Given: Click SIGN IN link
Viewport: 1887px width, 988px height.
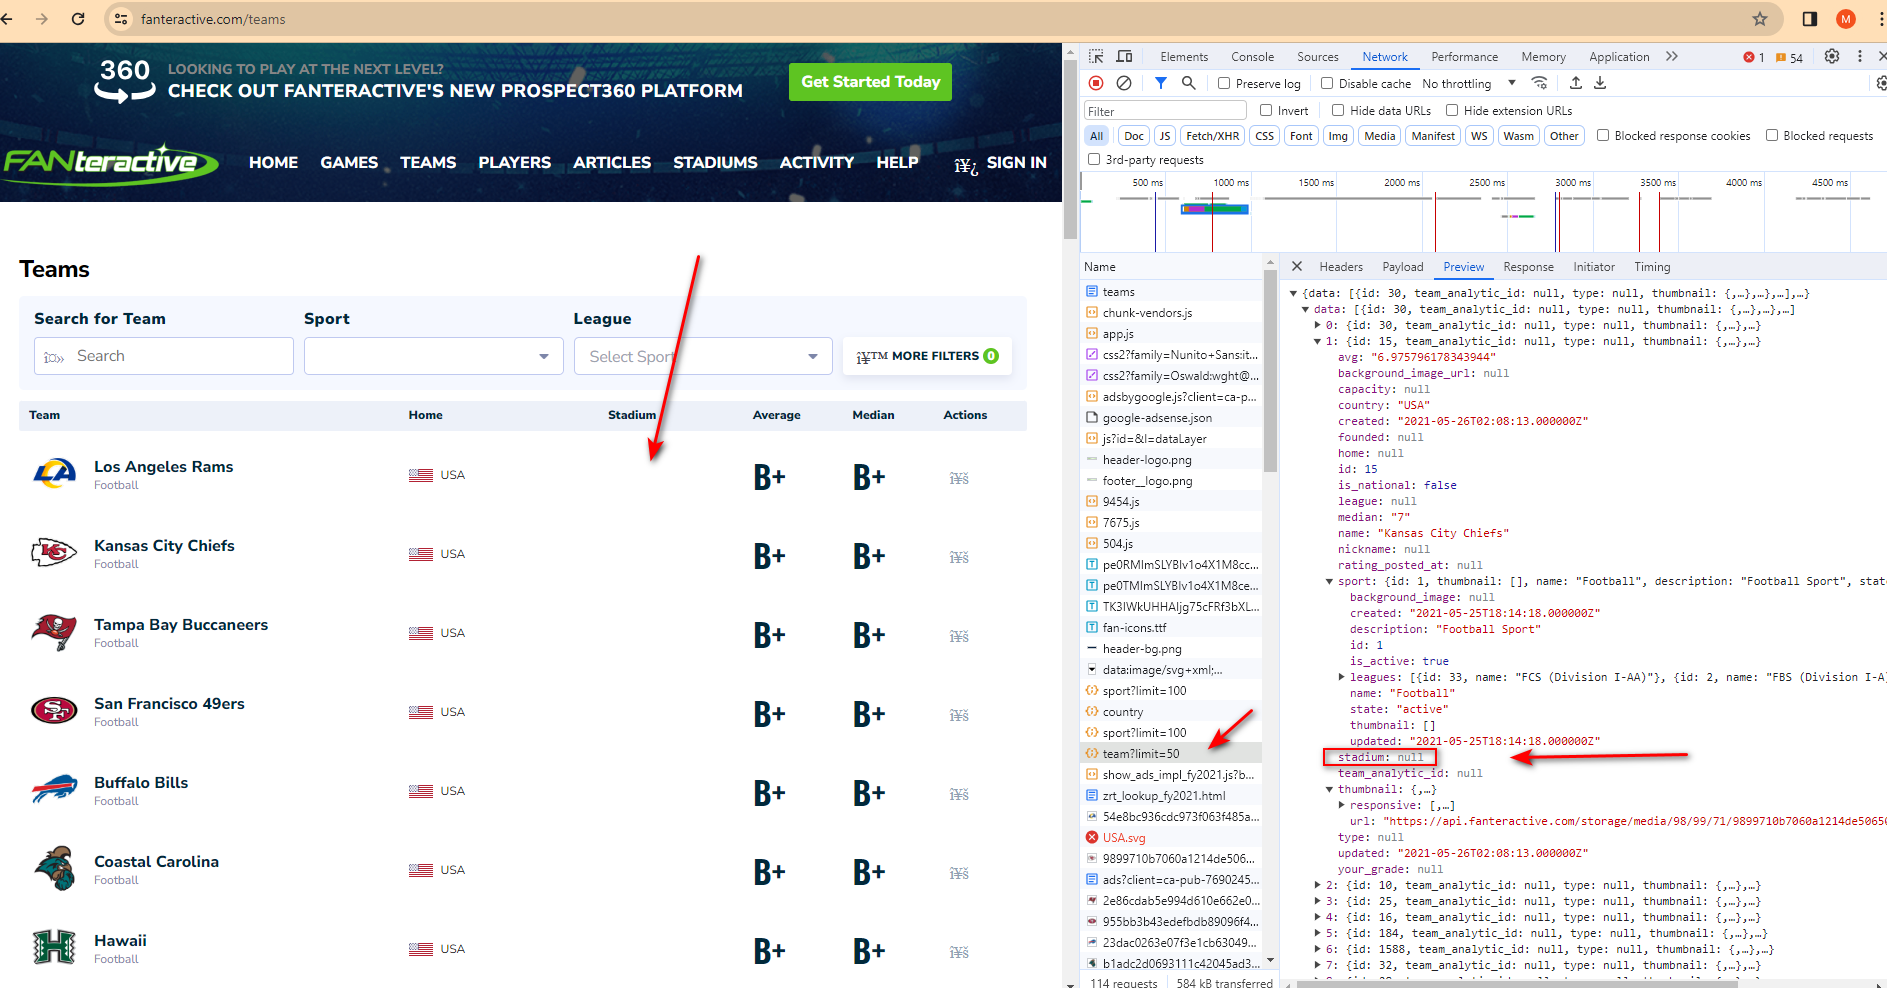Looking at the screenshot, I should (x=1016, y=162).
